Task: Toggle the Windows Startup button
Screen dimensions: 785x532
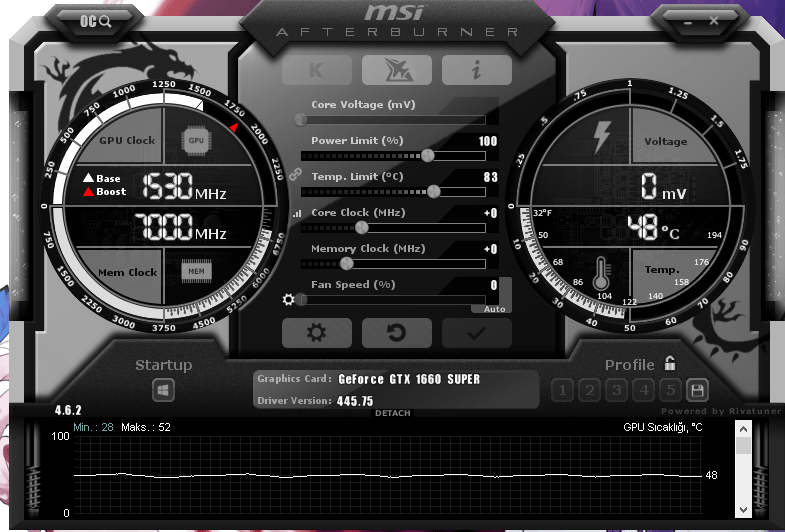Action: (164, 390)
